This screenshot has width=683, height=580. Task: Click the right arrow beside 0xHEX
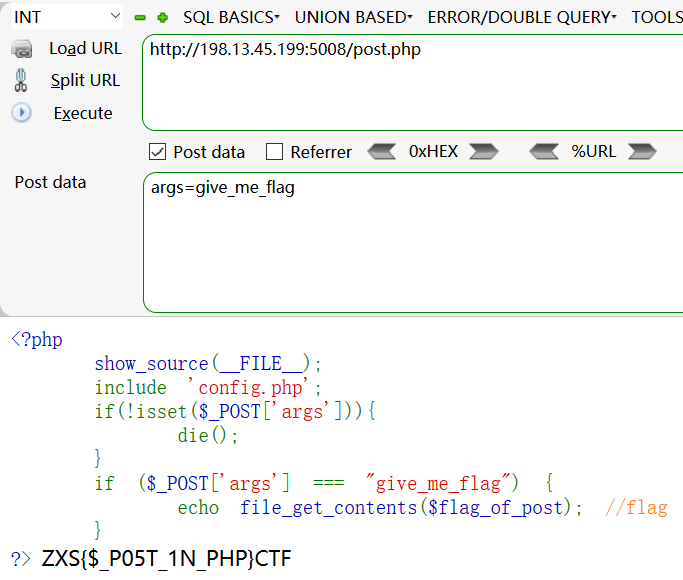484,152
